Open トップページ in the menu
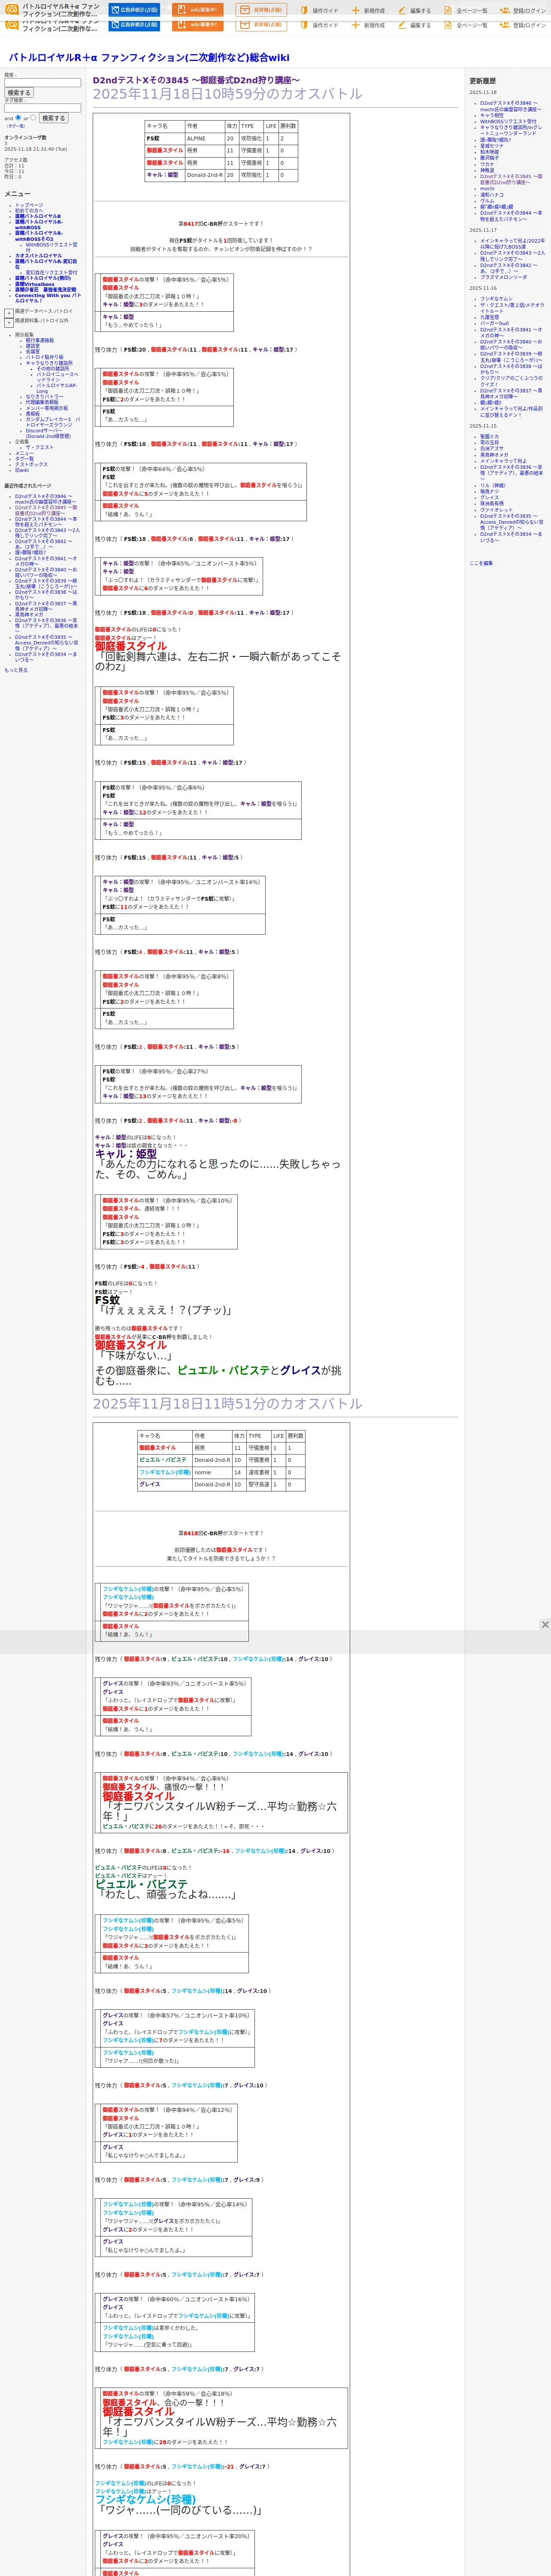551x2576 pixels. tap(29, 205)
